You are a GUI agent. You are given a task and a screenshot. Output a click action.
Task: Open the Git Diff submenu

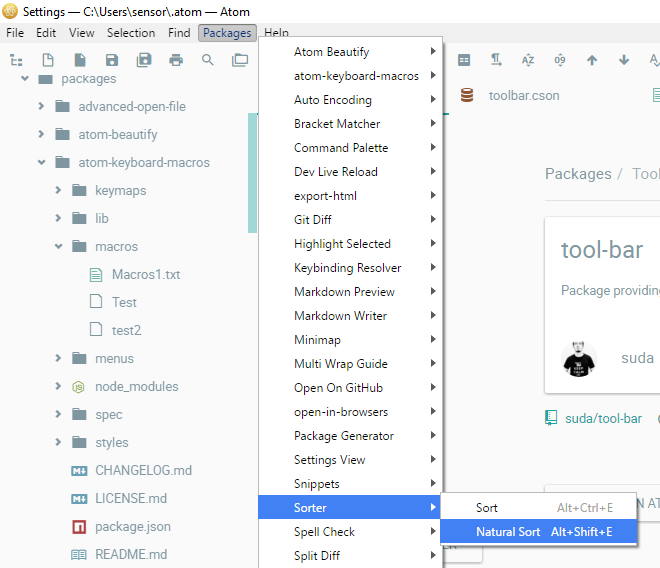point(350,220)
